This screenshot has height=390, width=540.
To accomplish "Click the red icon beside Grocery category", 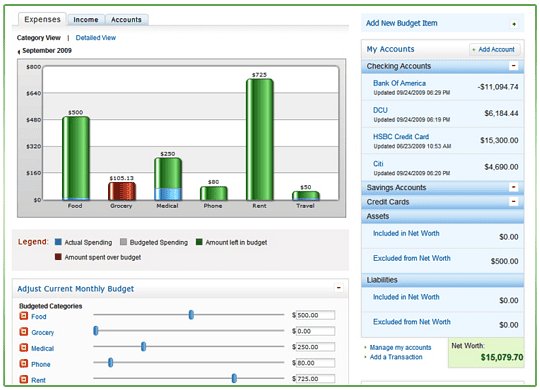I will [23, 331].
